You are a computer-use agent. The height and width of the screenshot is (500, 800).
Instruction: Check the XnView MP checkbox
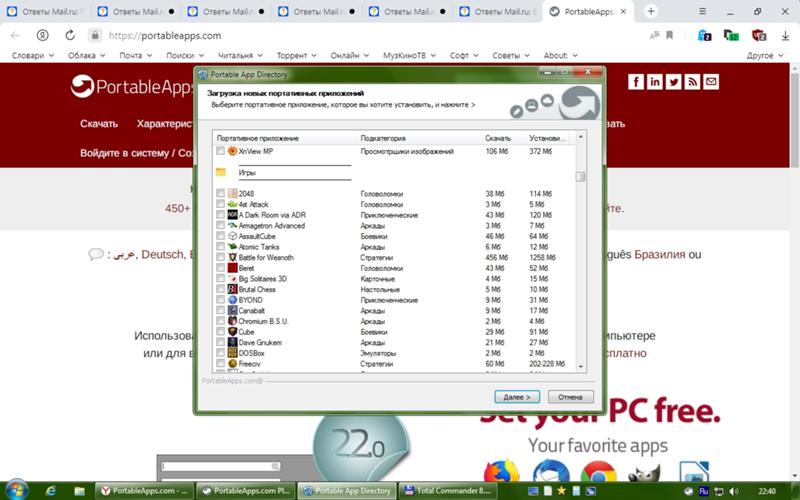point(220,151)
